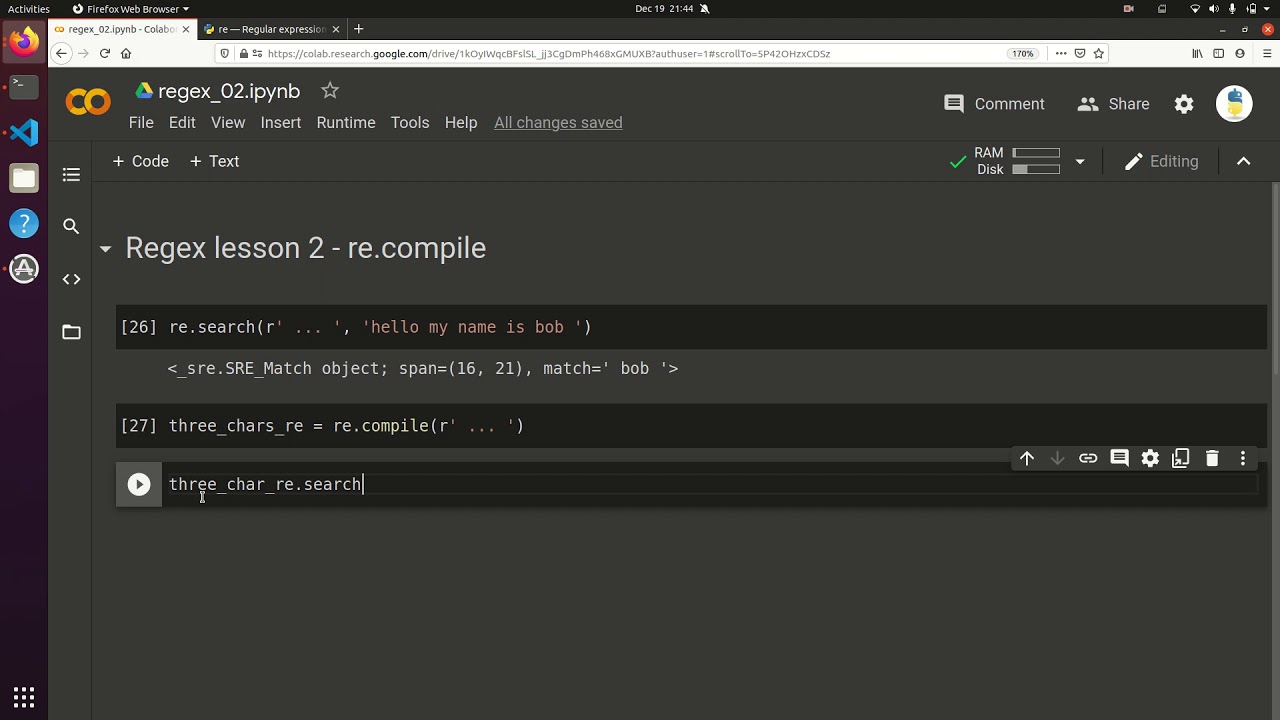Open the Runtime menu

(346, 123)
